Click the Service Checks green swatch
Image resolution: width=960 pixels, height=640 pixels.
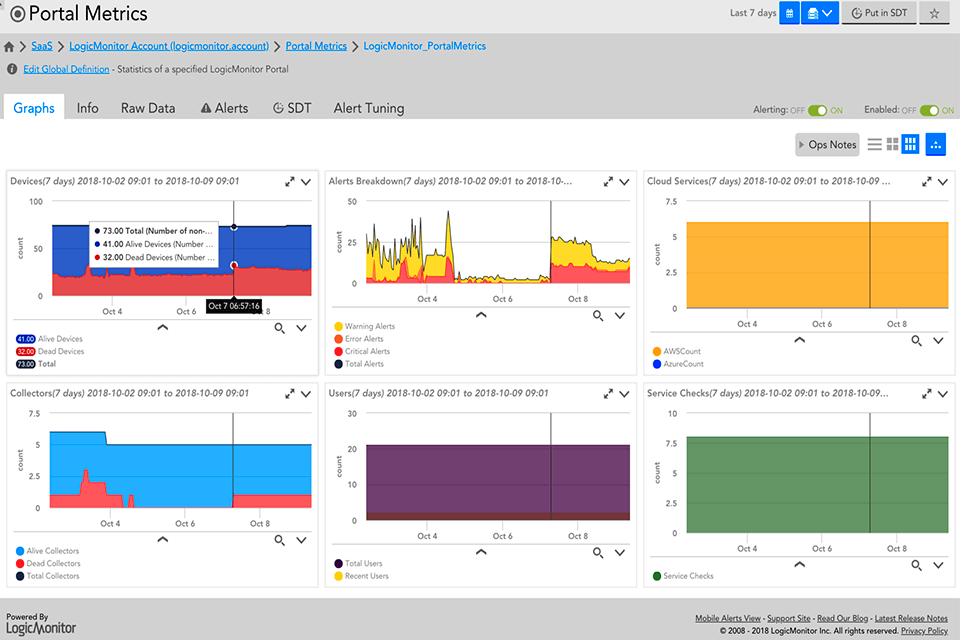point(657,576)
